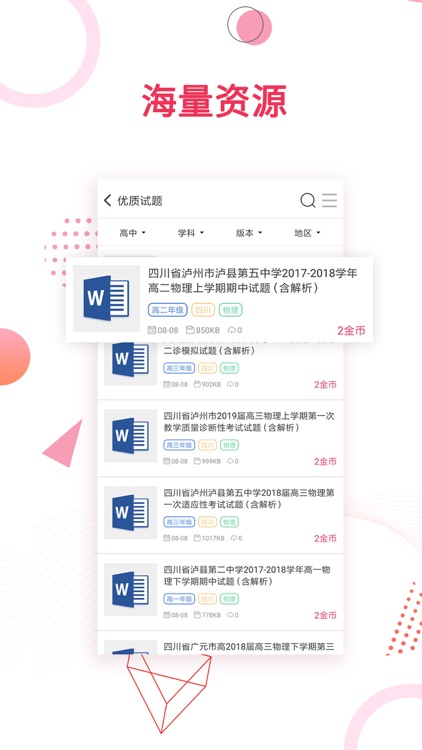Click 2金币 price on 850KB card
Screen dimensions: 422x750
(x=351, y=331)
